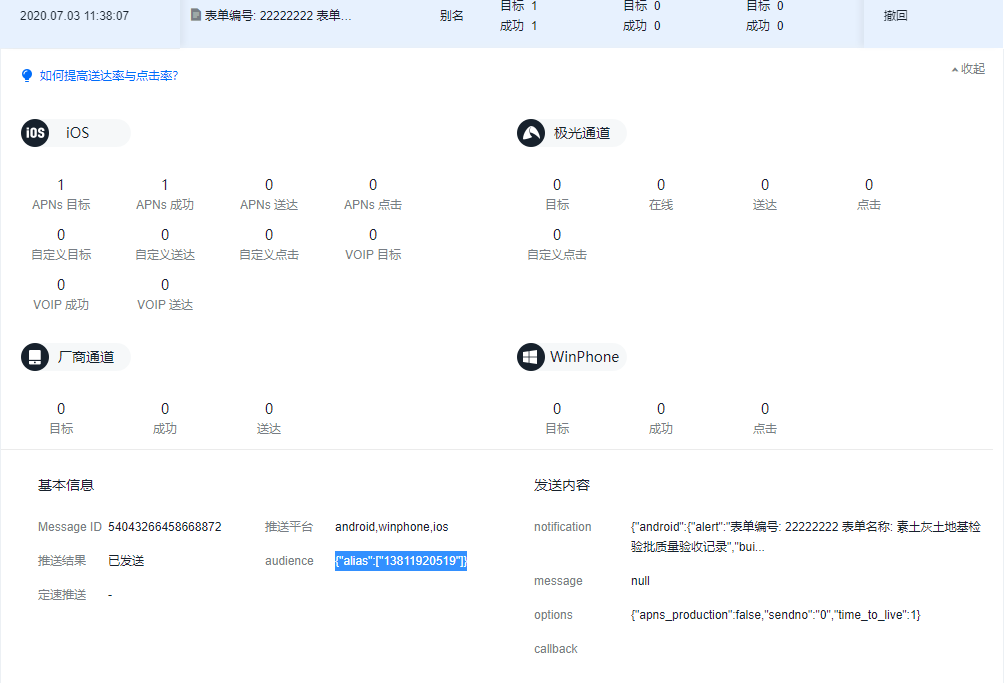The image size is (1007, 683).
Task: Click the options JSON apns_production text
Action: coord(775,615)
